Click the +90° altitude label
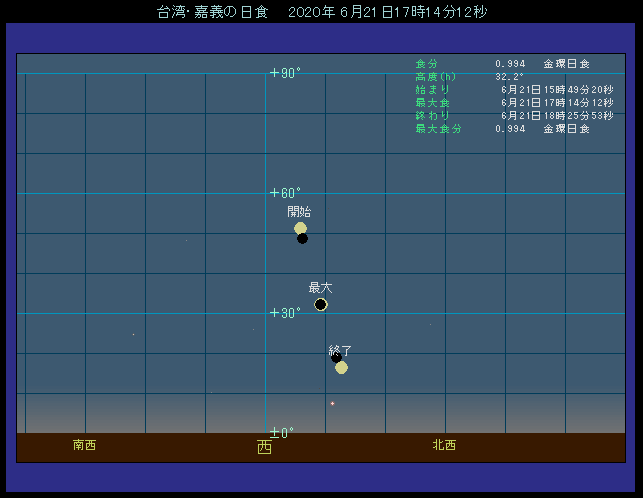The image size is (643, 498). pos(285,73)
